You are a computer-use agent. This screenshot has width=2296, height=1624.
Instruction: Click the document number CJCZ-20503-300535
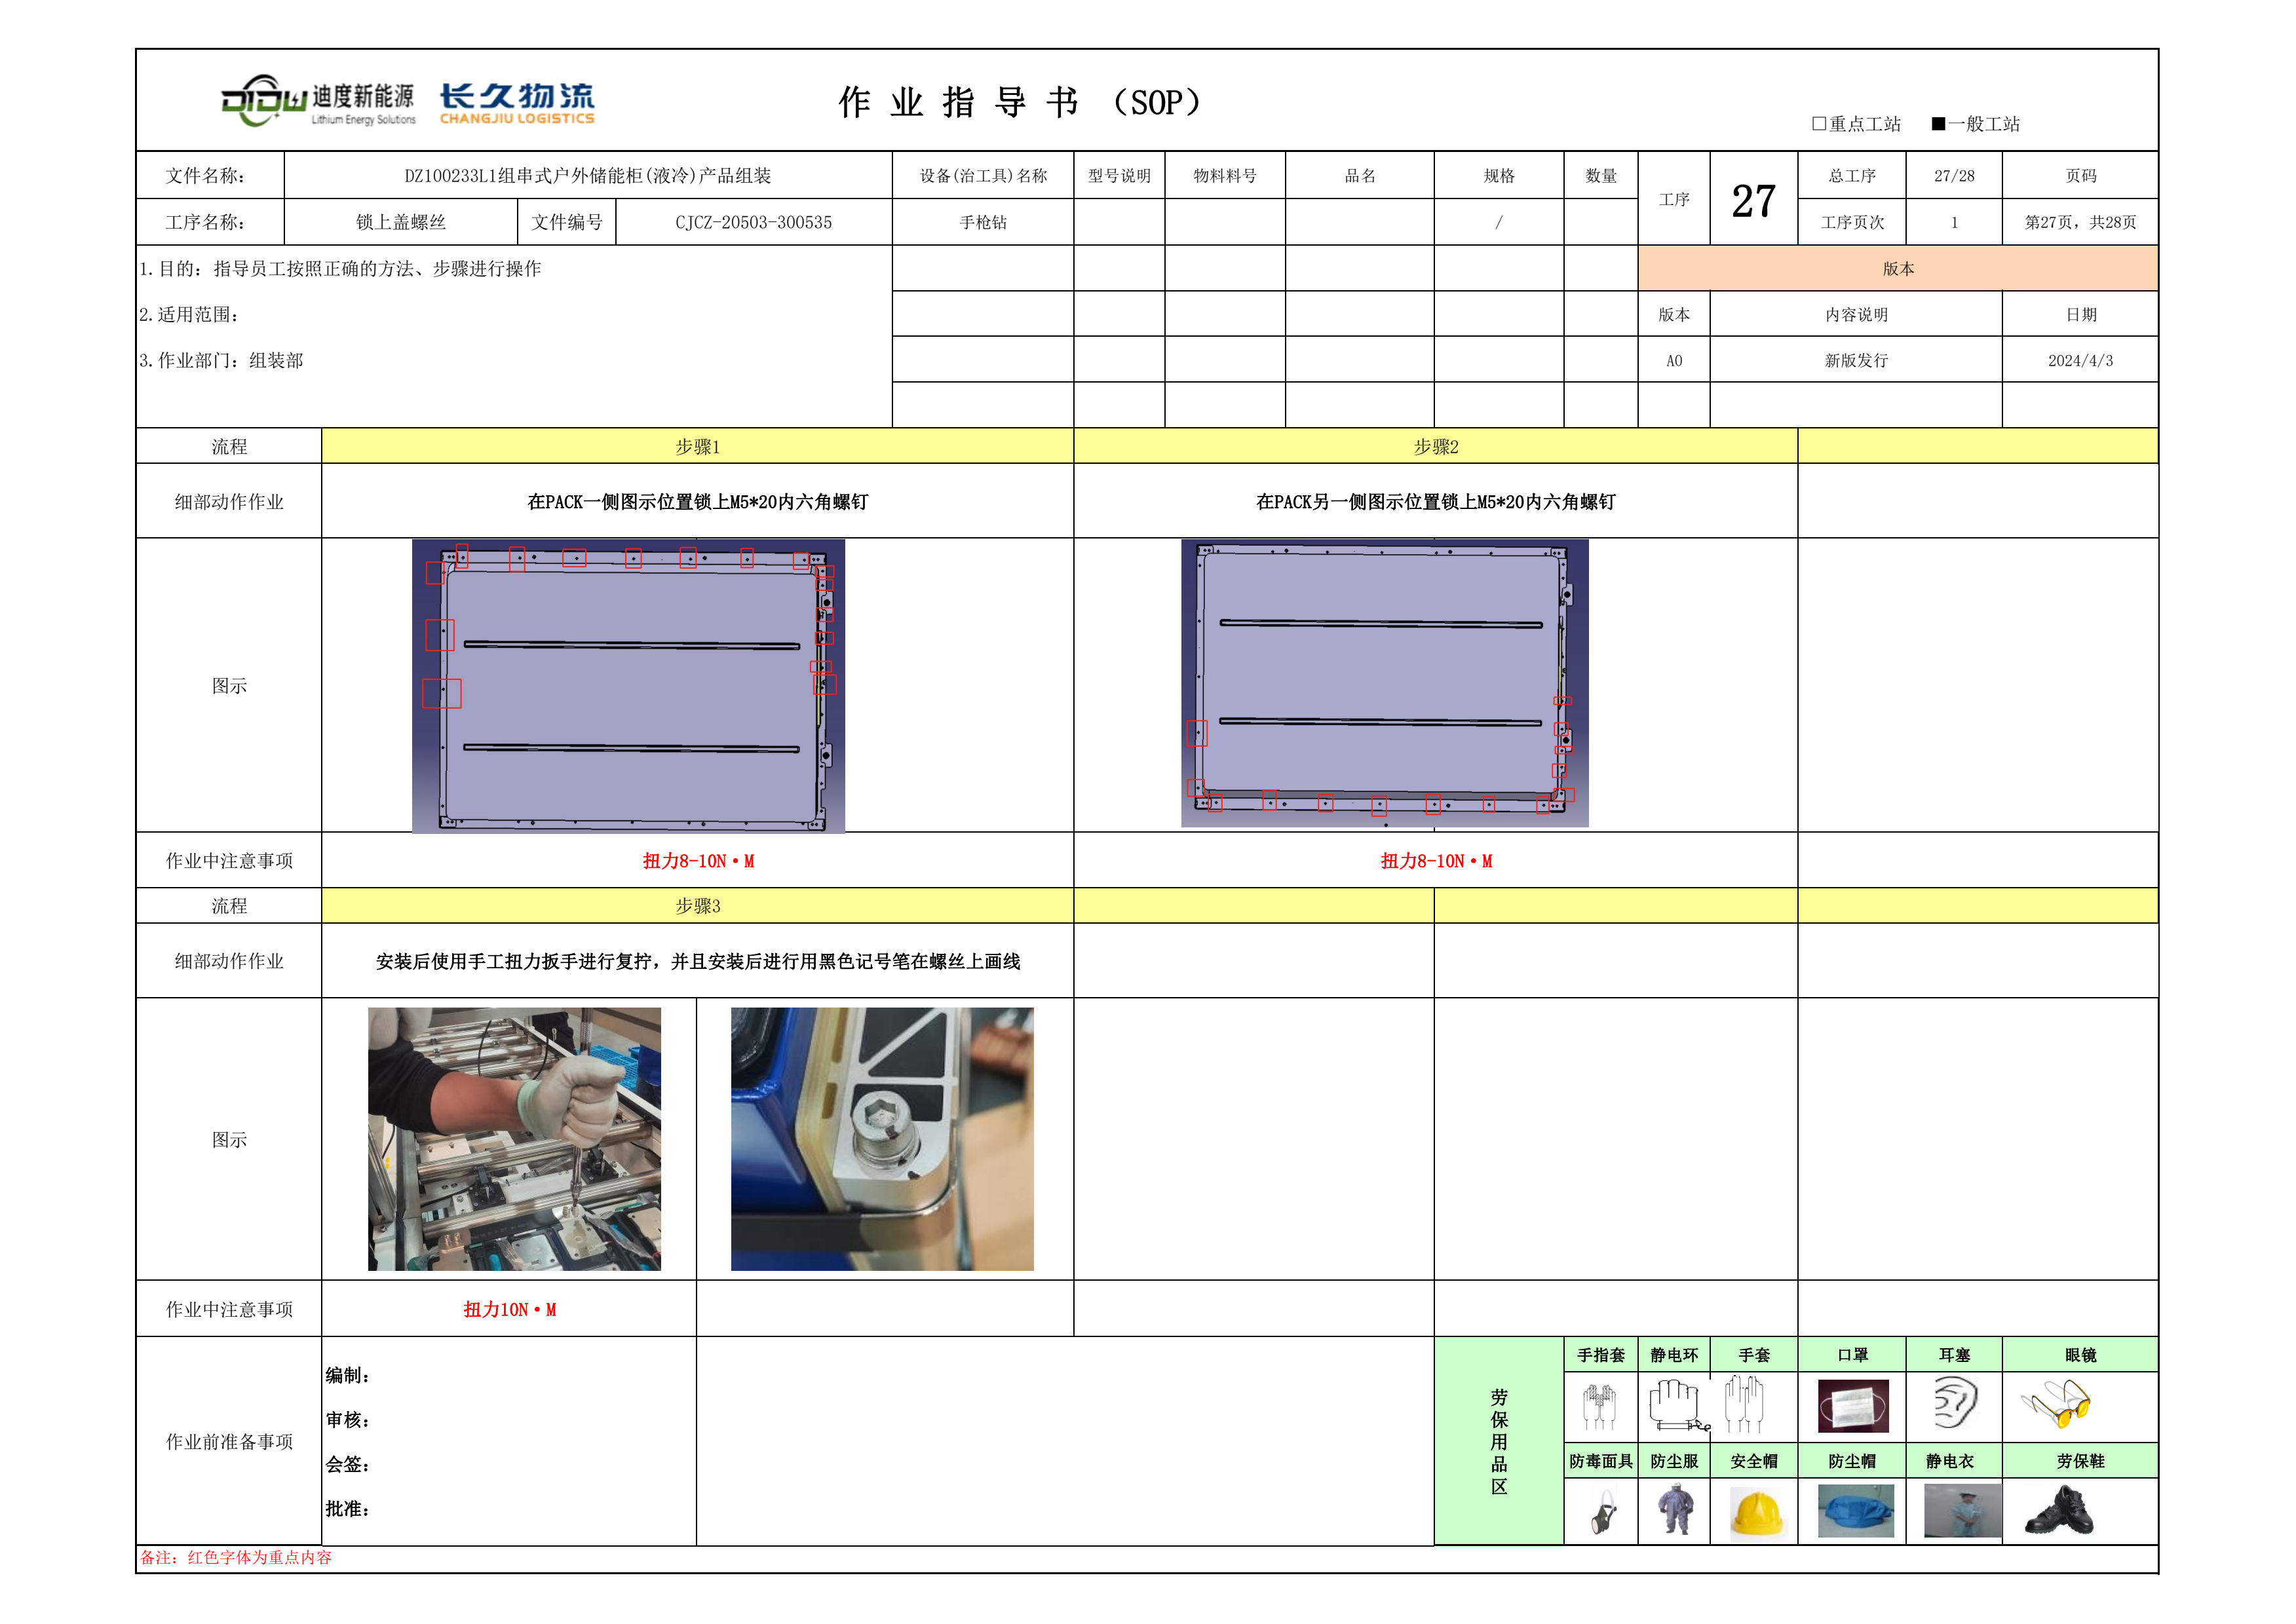(x=753, y=223)
